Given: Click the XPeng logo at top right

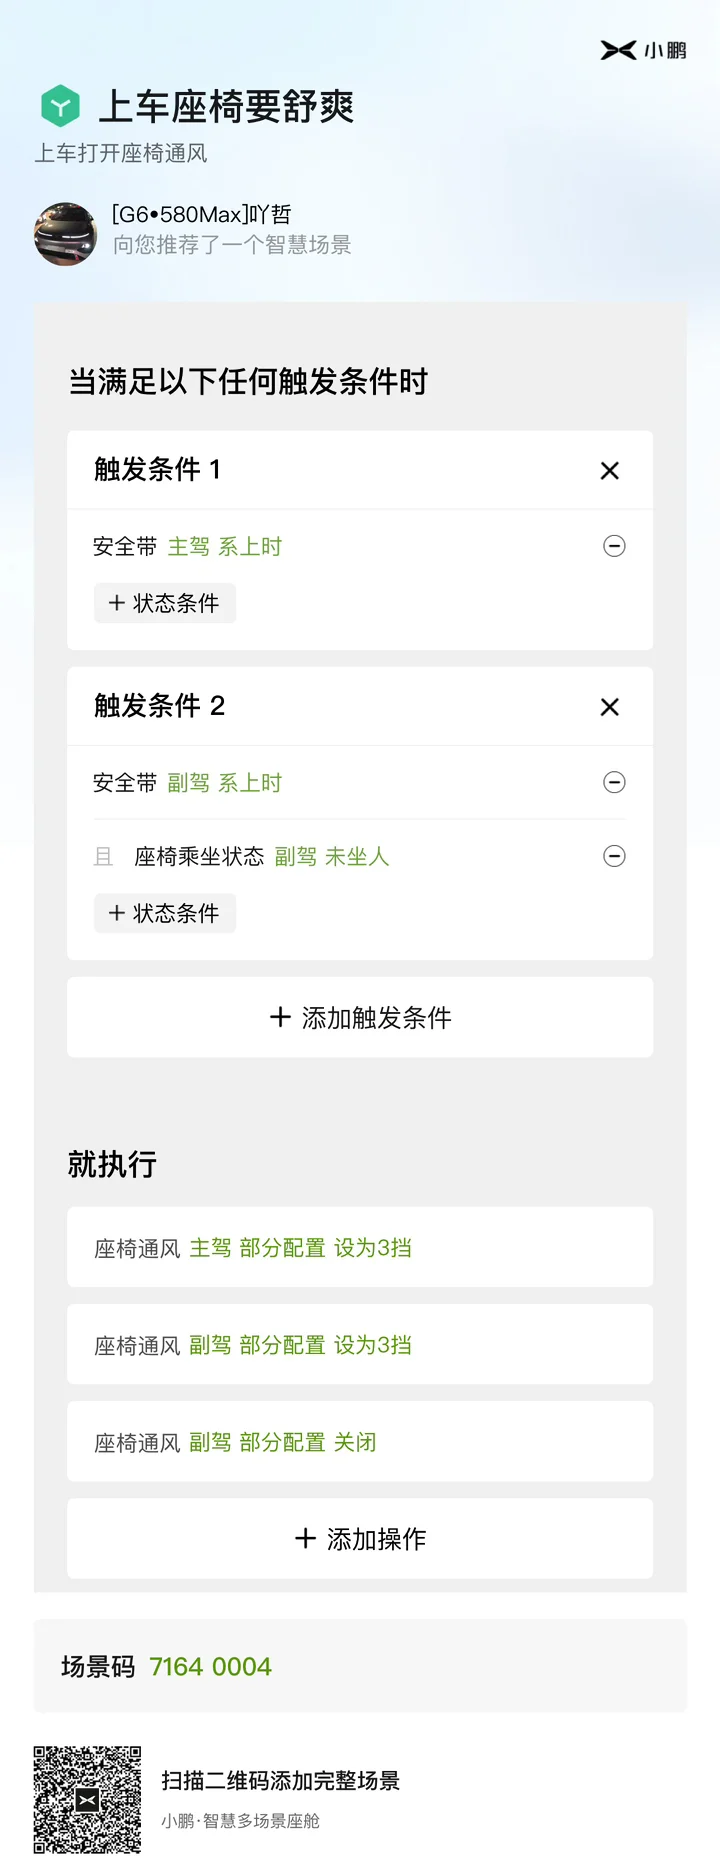Looking at the screenshot, I should point(643,50).
